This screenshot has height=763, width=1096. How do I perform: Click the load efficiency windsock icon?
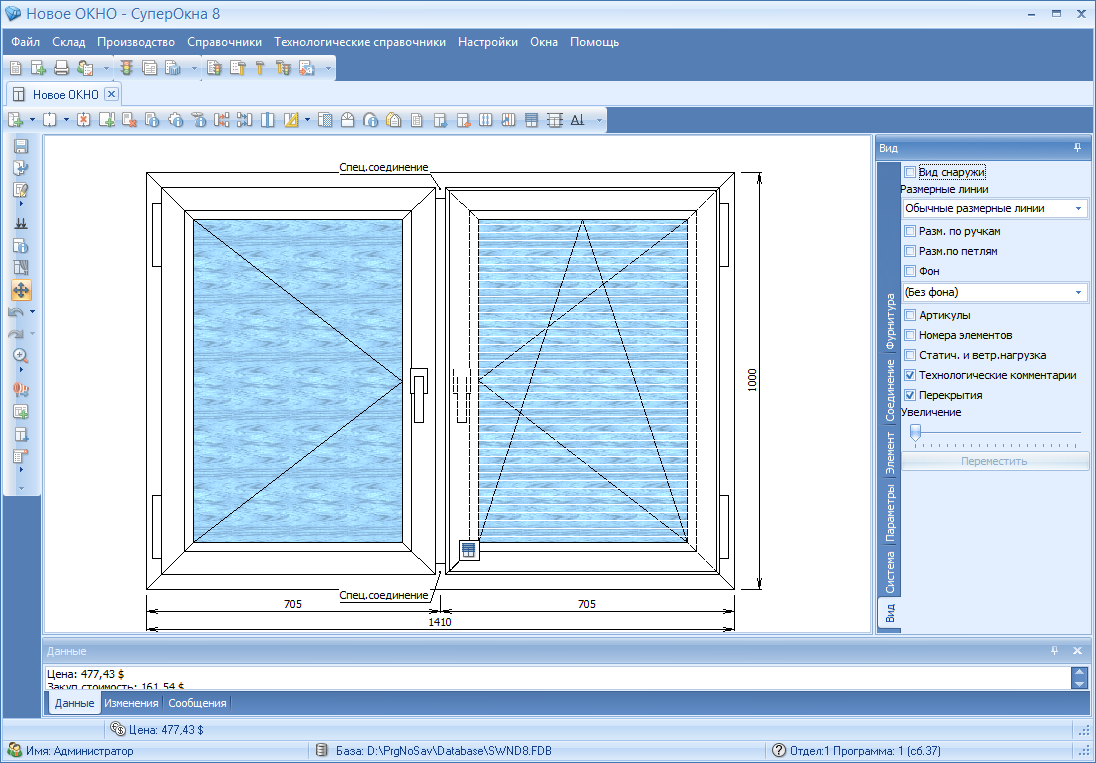[x=21, y=389]
